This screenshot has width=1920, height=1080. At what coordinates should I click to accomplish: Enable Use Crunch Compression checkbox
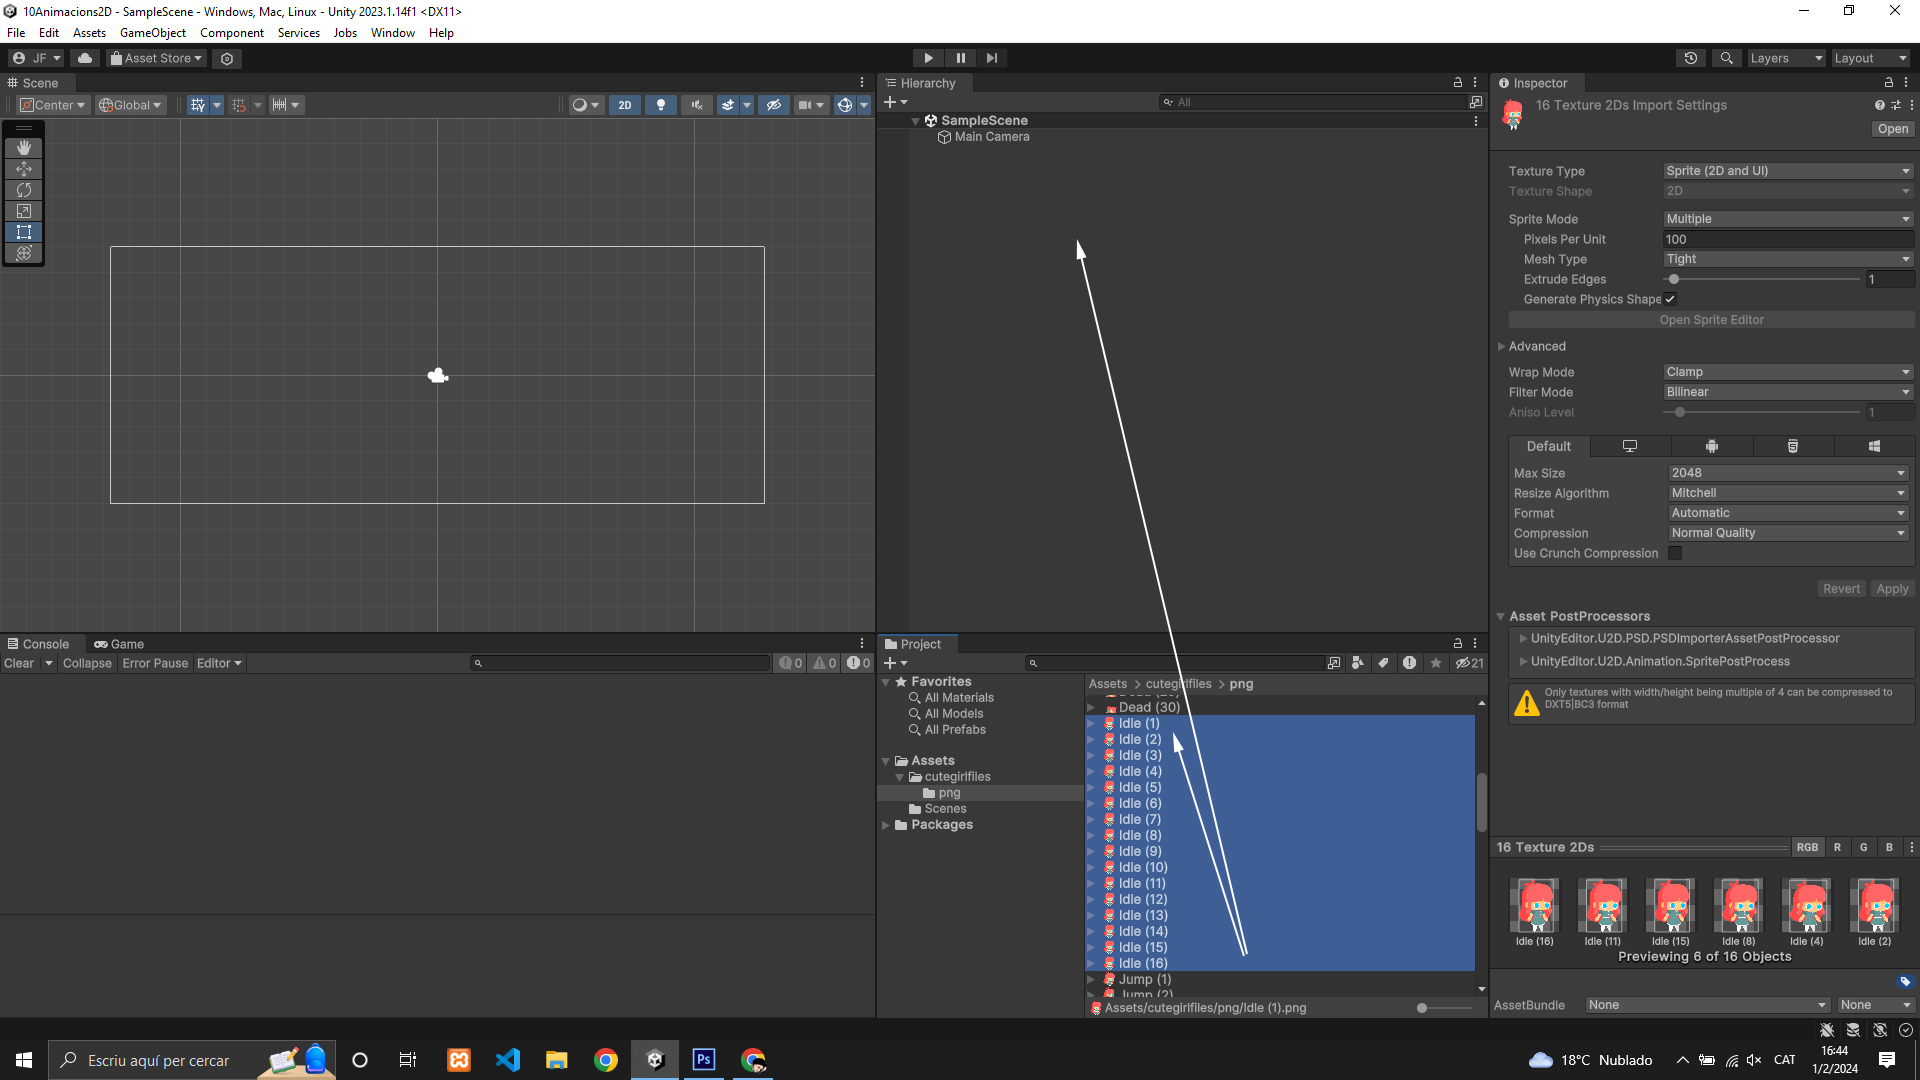tap(1675, 553)
